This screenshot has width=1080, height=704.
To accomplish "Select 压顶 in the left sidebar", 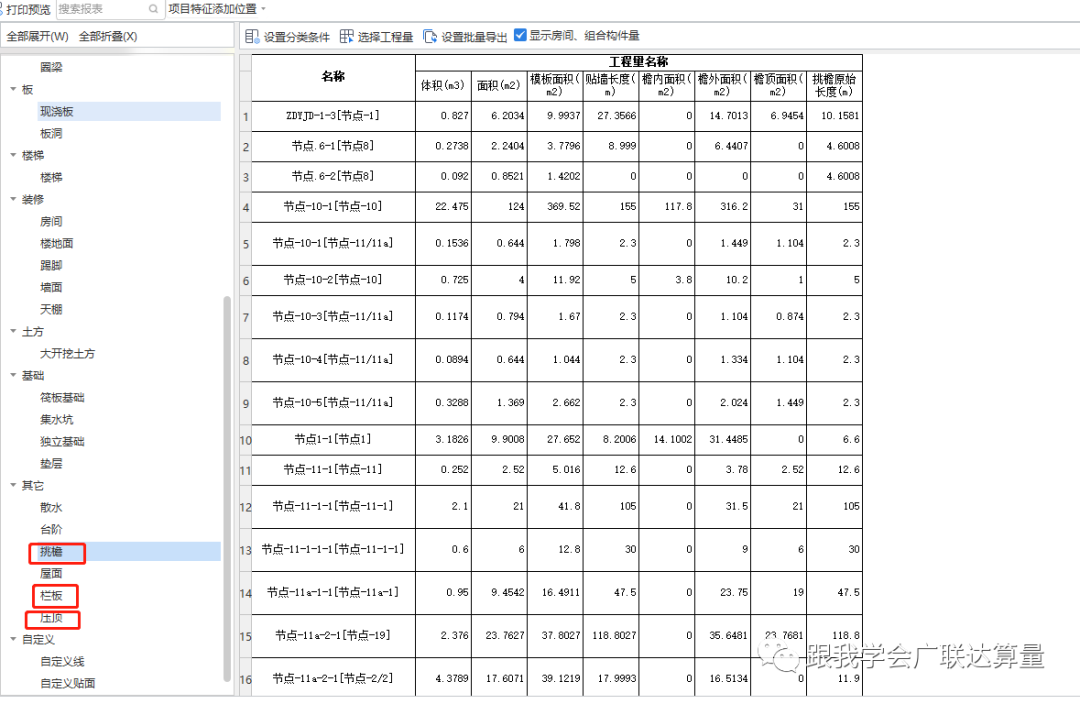I will [51, 618].
